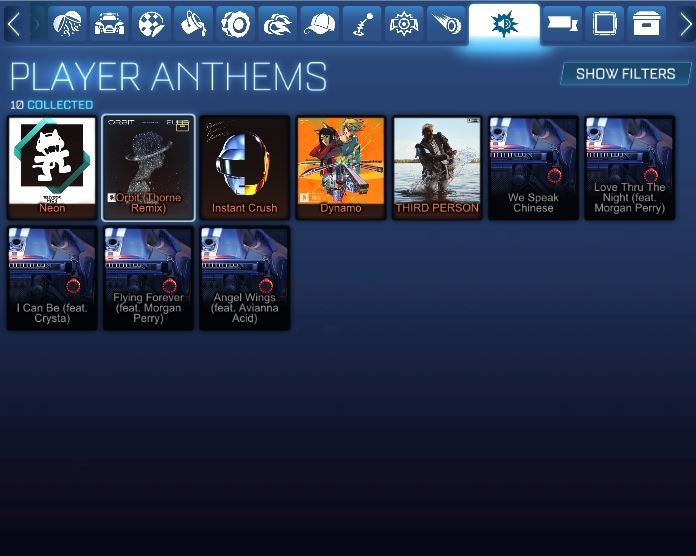Select the Neon anthem
The height and width of the screenshot is (556, 696).
click(x=52, y=168)
